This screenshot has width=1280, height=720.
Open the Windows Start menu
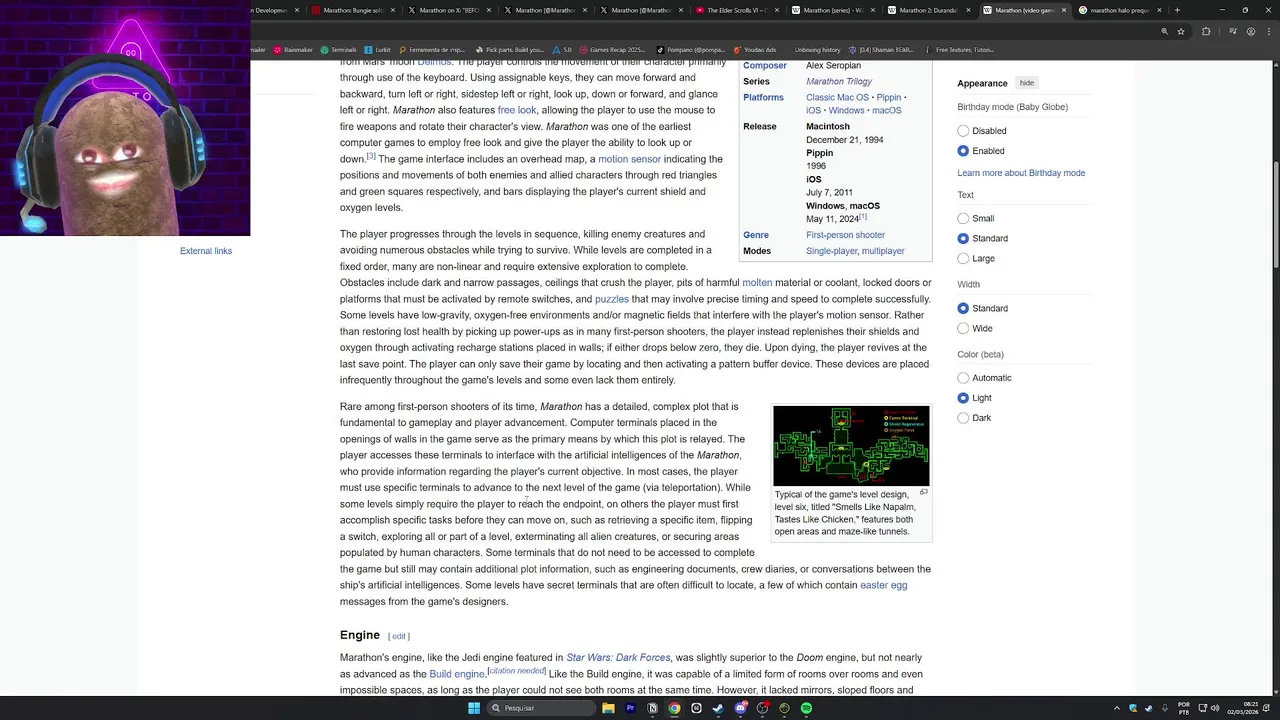point(474,708)
